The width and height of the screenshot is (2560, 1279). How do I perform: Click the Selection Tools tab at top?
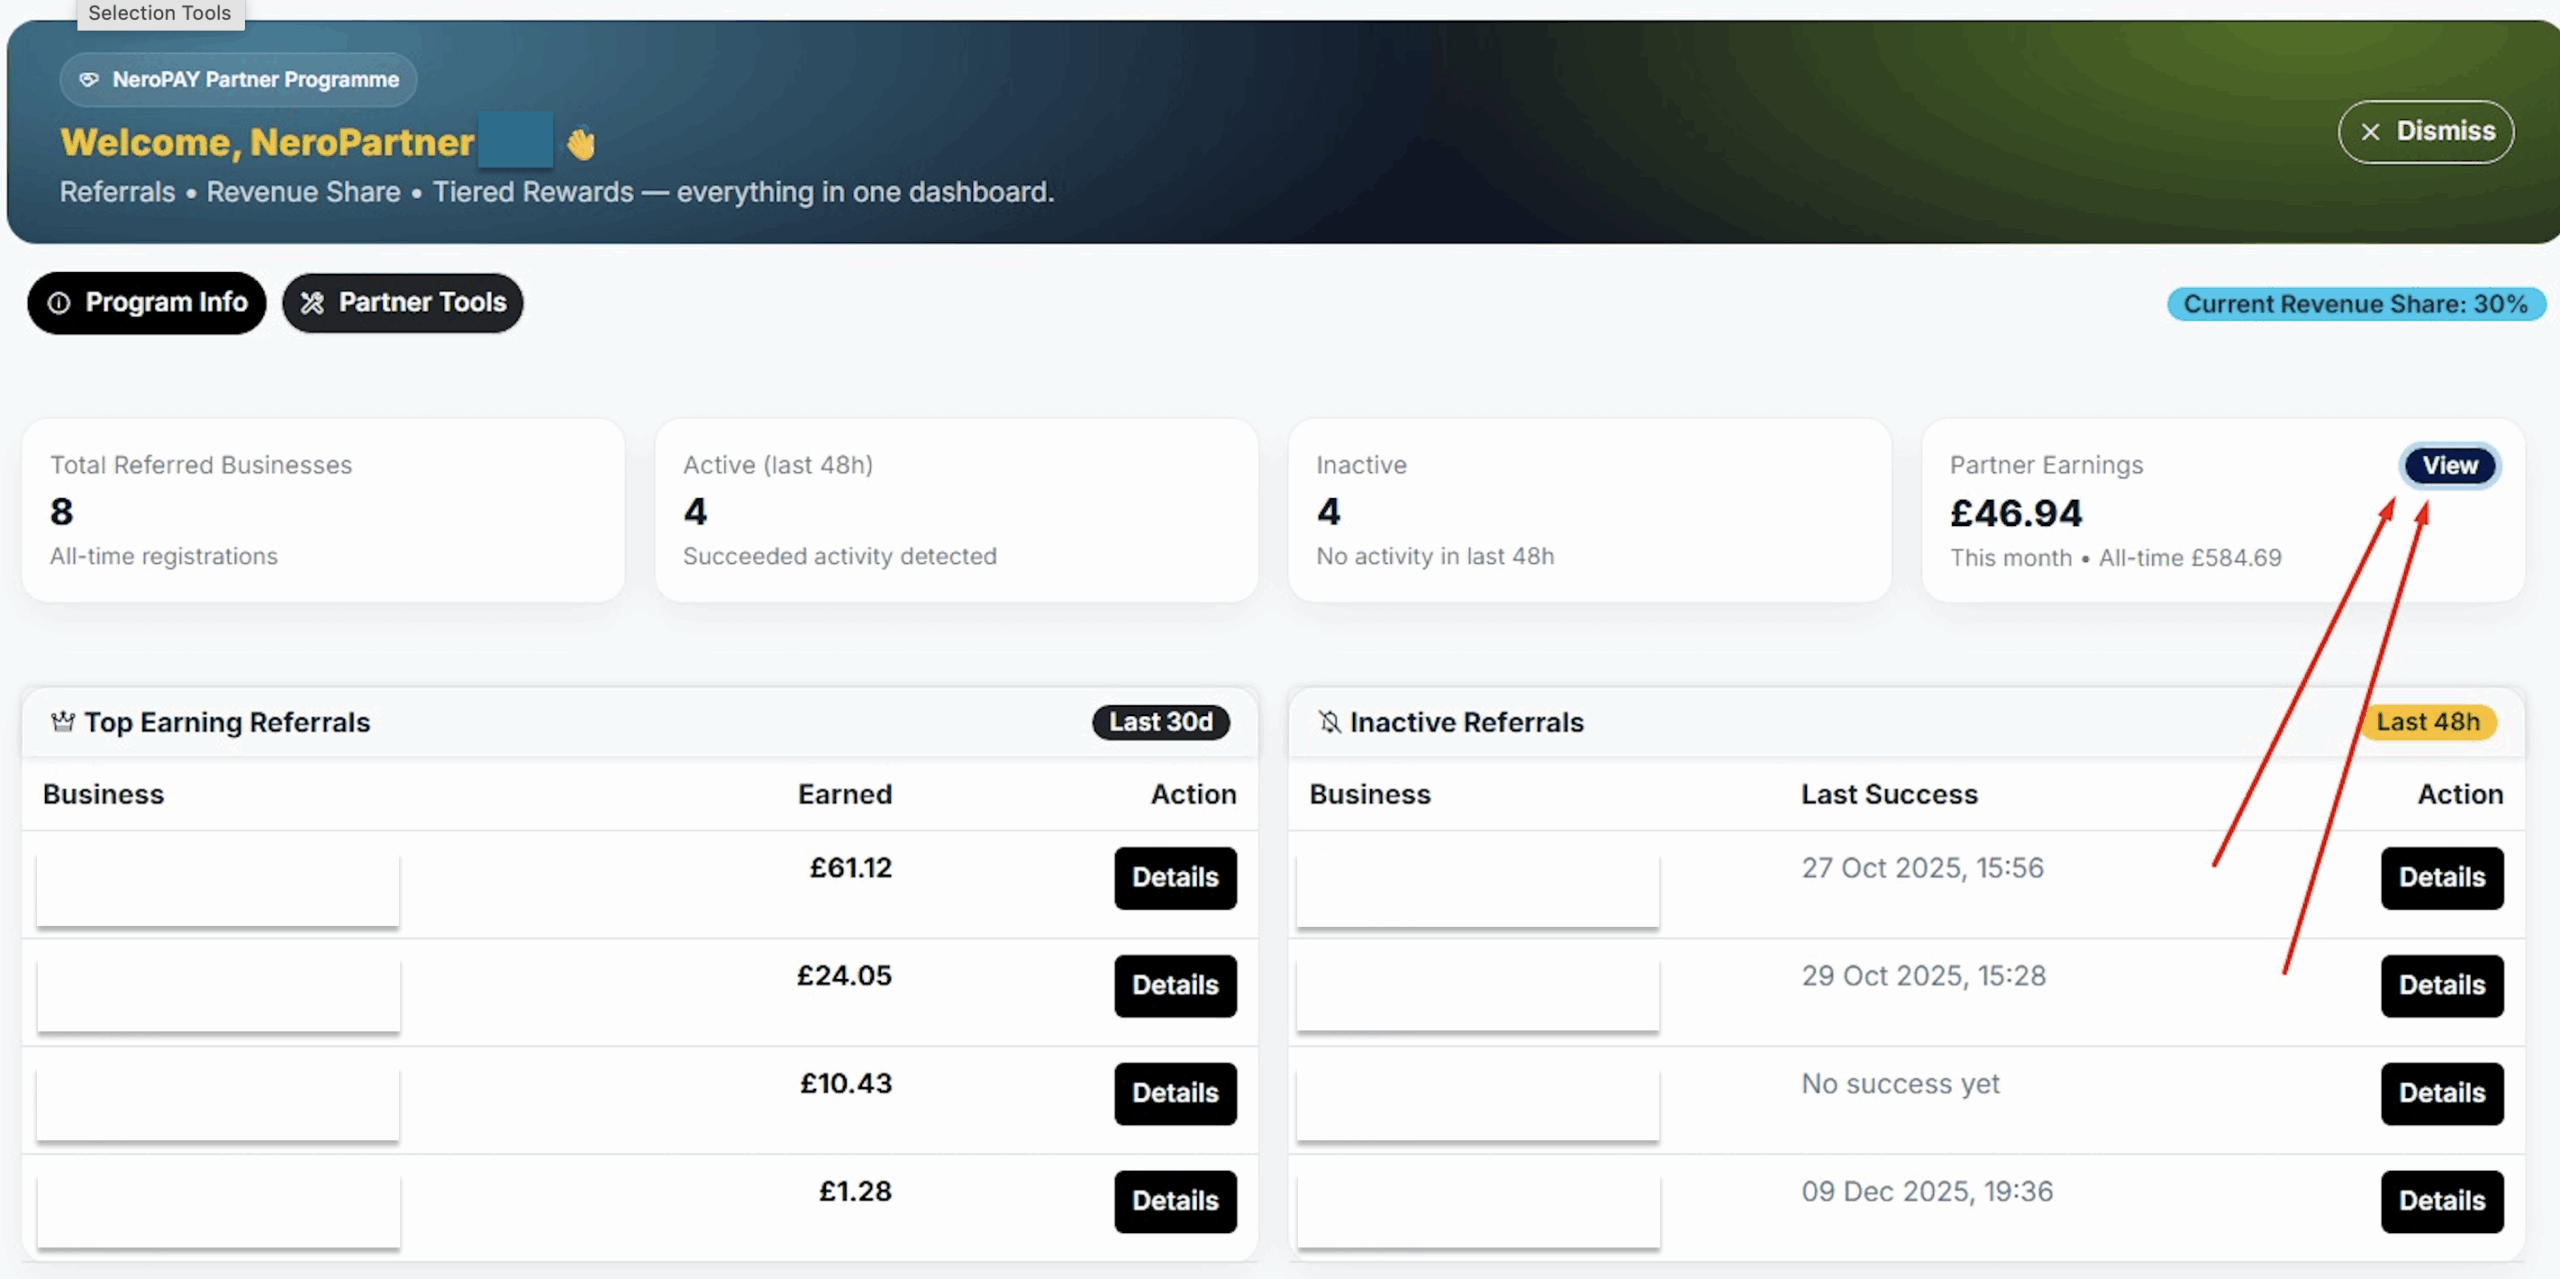click(160, 13)
